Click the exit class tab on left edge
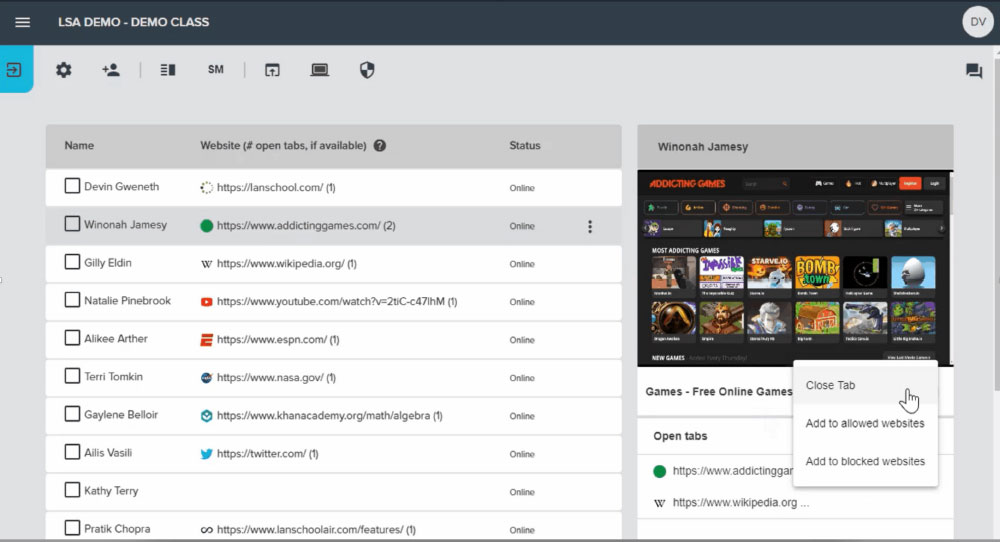 click(15, 70)
